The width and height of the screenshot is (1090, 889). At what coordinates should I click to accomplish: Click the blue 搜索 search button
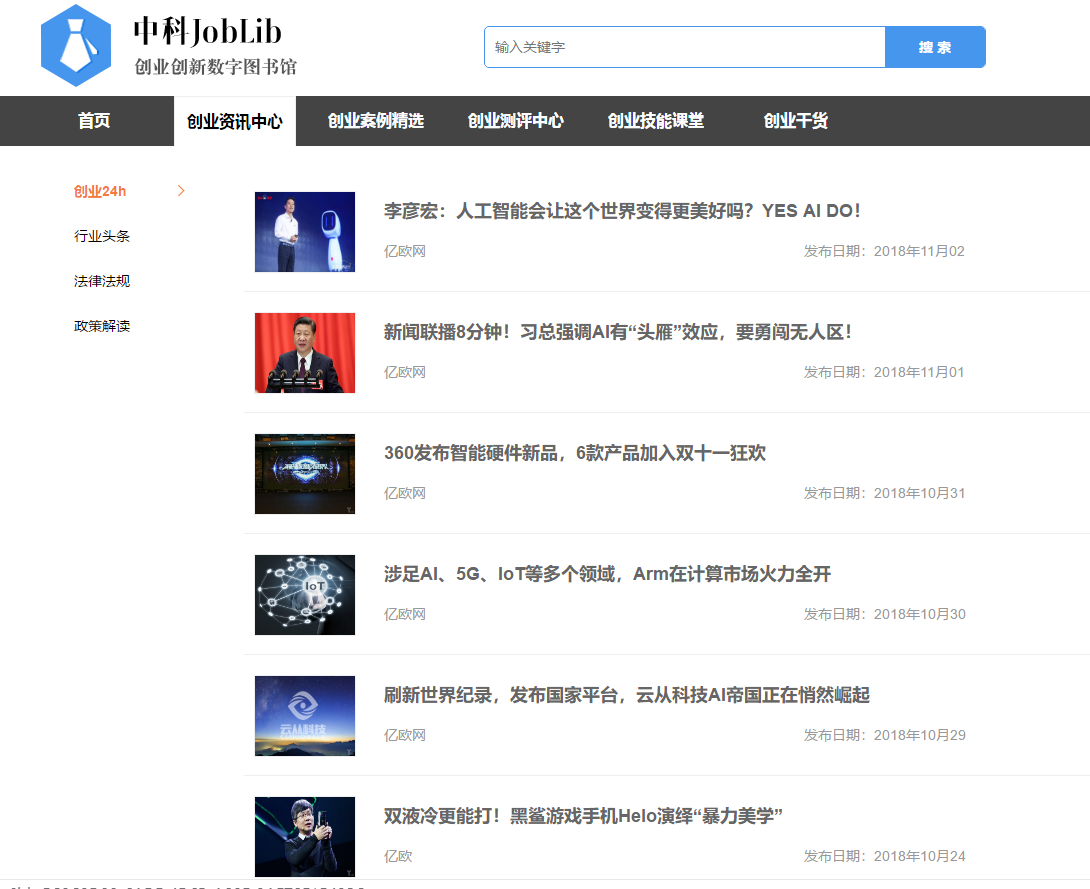click(935, 47)
